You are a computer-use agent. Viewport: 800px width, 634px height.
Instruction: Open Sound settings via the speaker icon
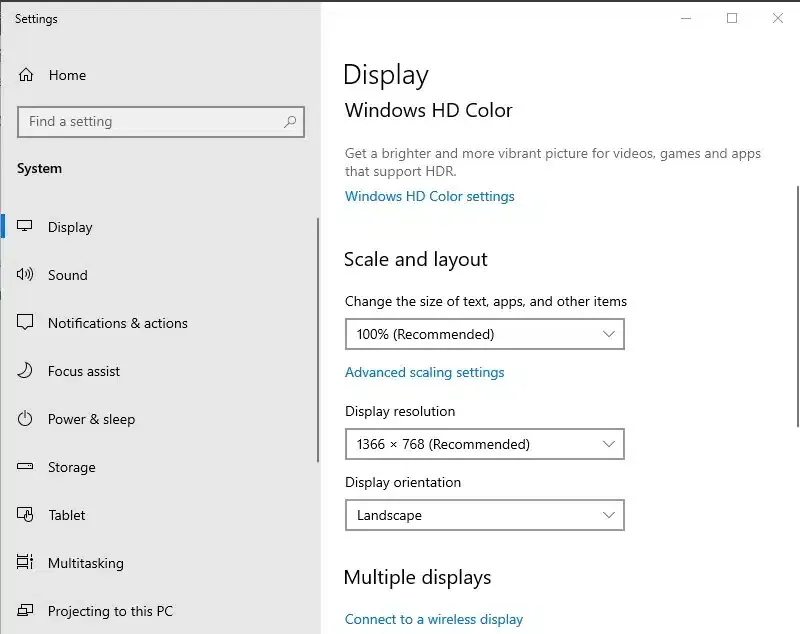[x=24, y=275]
